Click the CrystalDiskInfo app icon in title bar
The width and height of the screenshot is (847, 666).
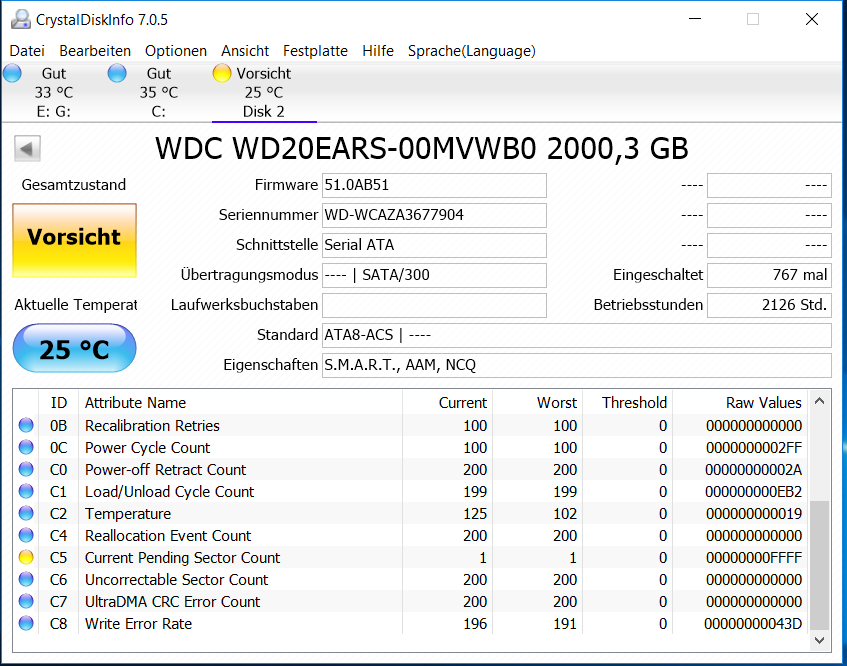tap(21, 19)
